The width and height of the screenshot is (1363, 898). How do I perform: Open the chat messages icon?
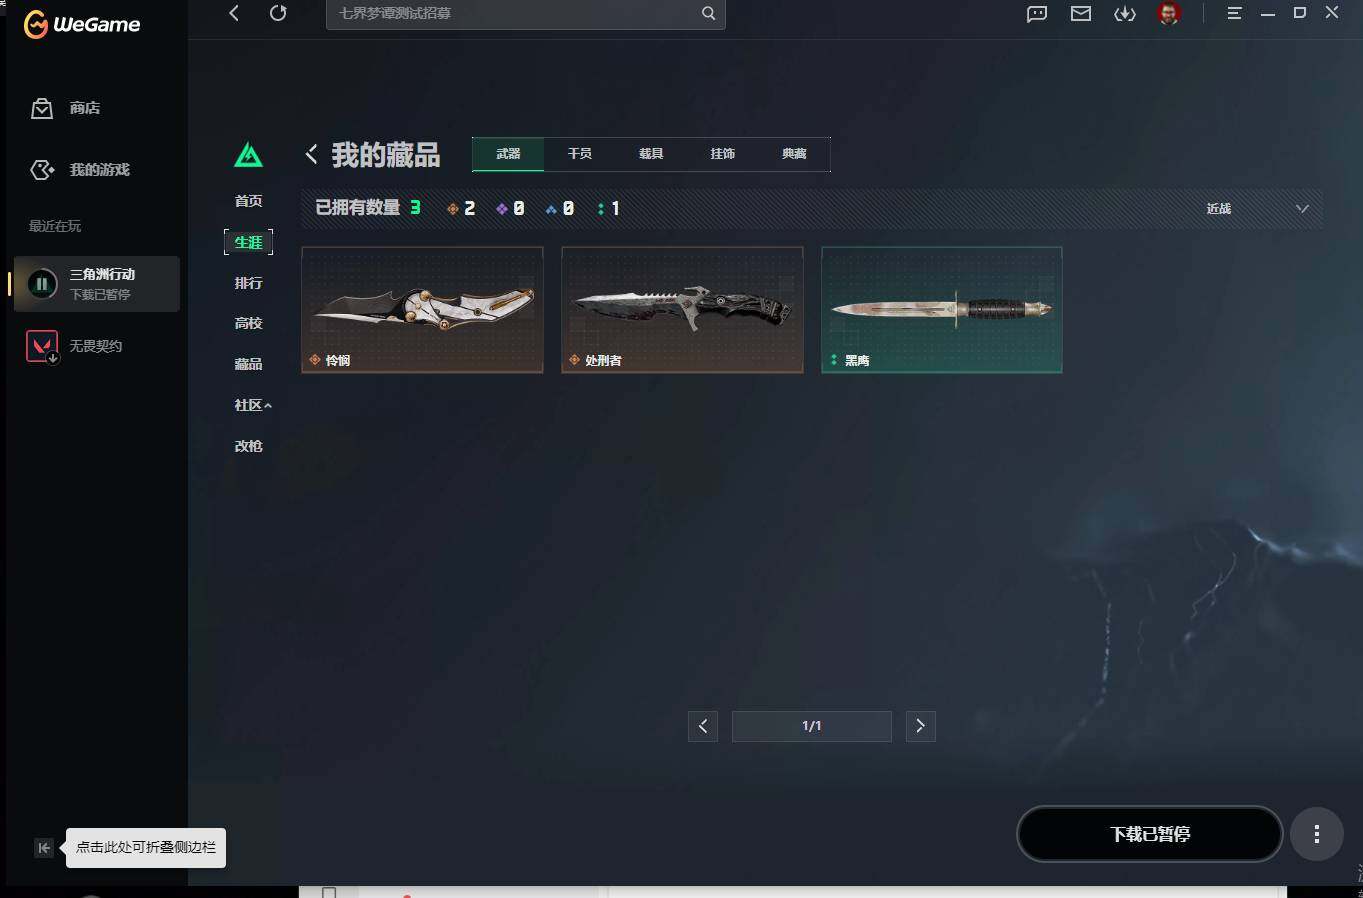pos(1037,13)
